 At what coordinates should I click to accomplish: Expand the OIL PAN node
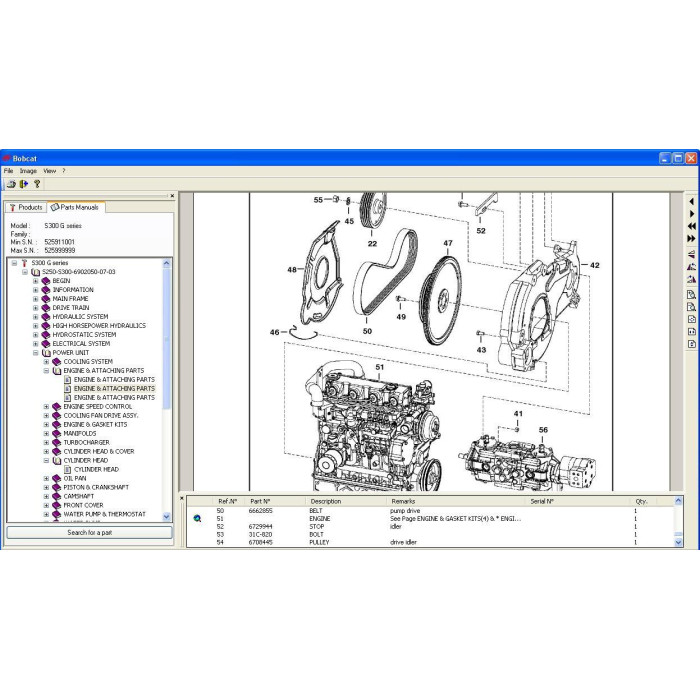pos(46,479)
